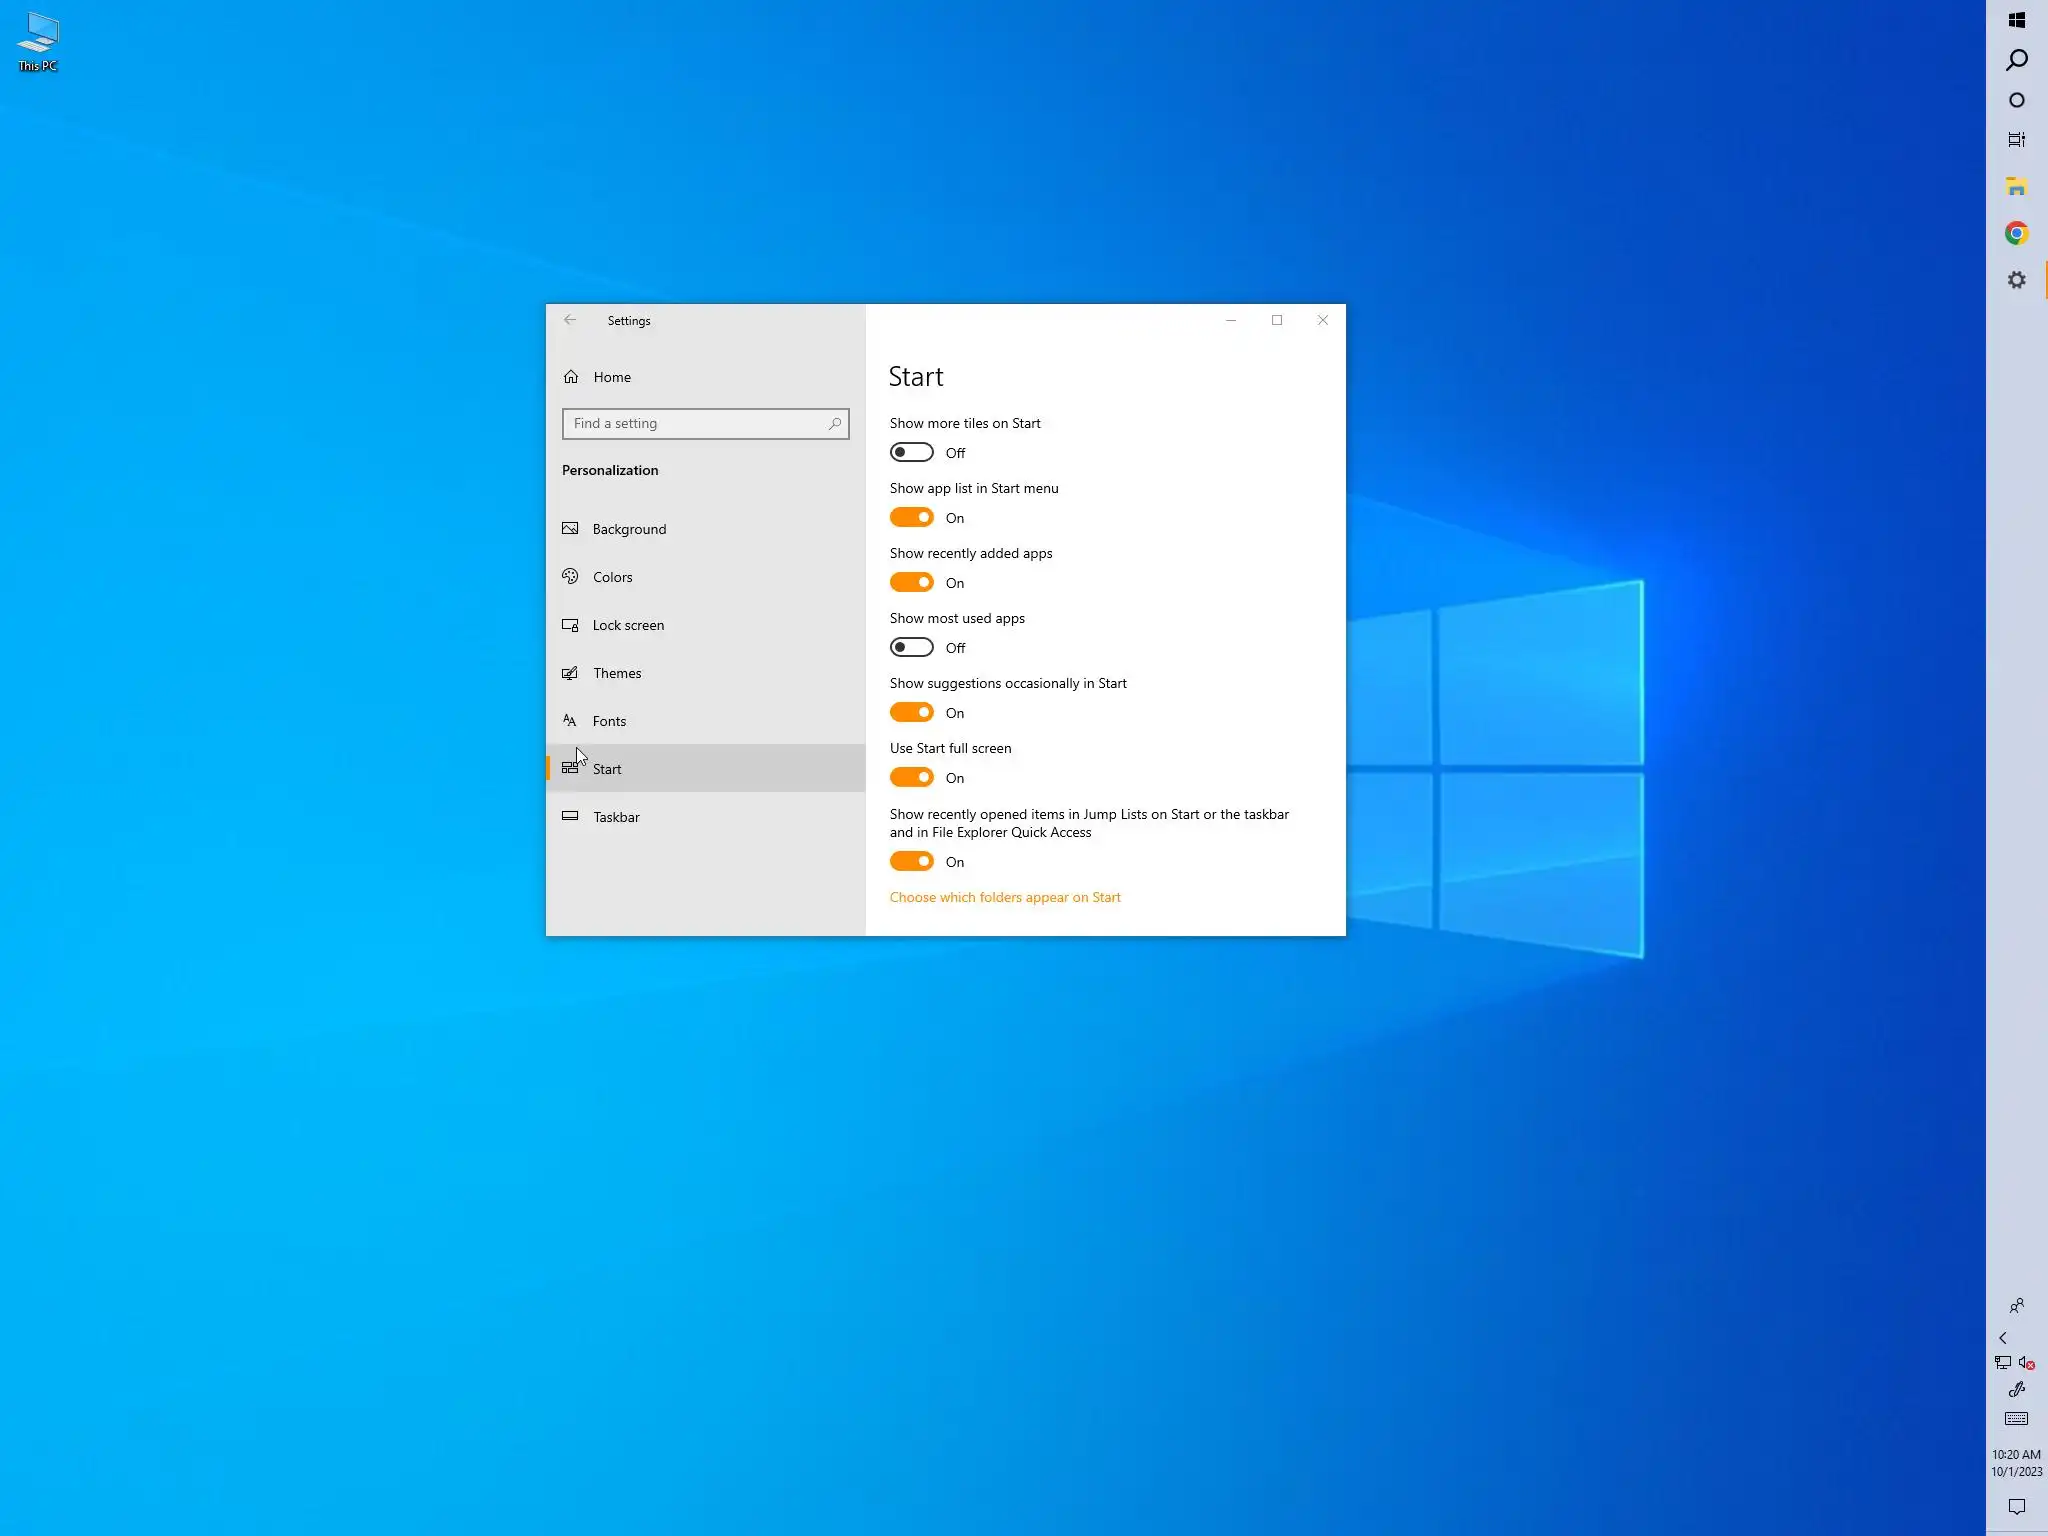Open Choose which folders appear on Start
Viewport: 2048px width, 1536px height.
[x=1004, y=897]
